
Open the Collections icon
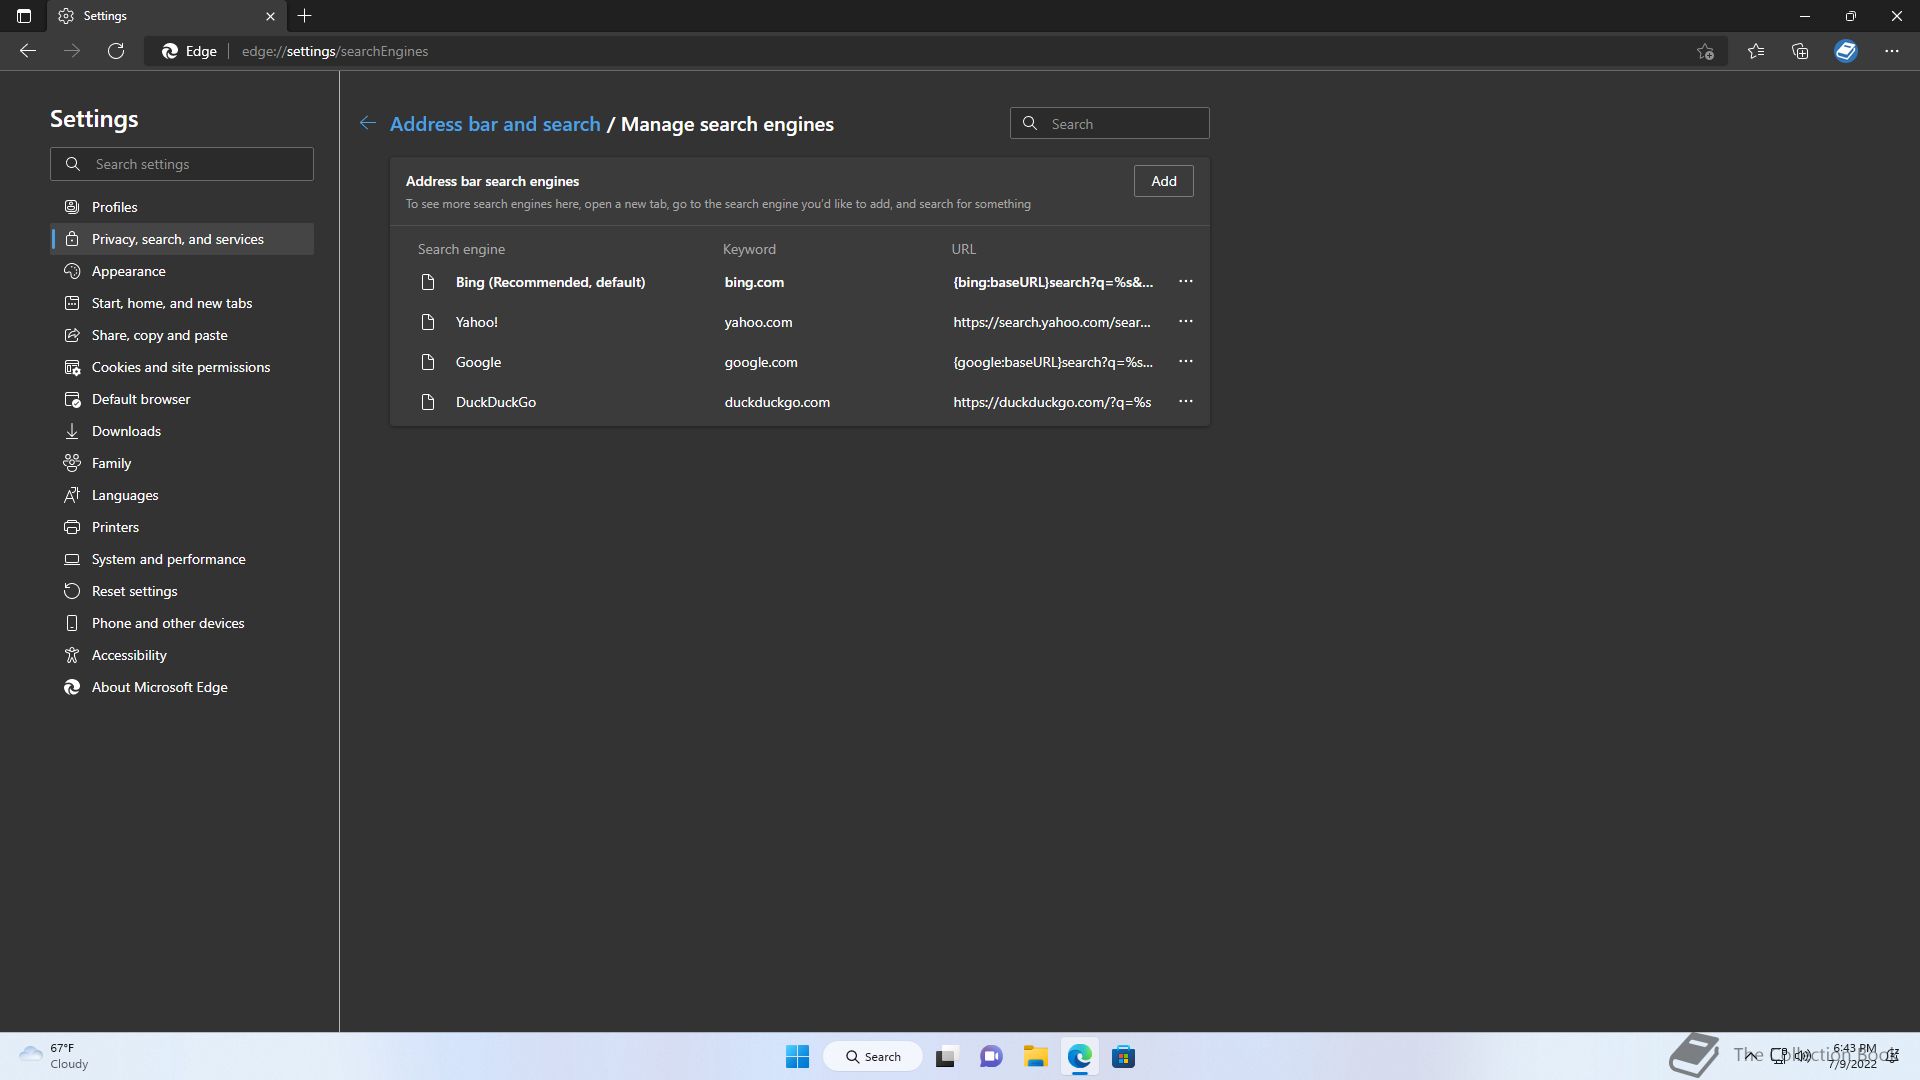[x=1800, y=51]
